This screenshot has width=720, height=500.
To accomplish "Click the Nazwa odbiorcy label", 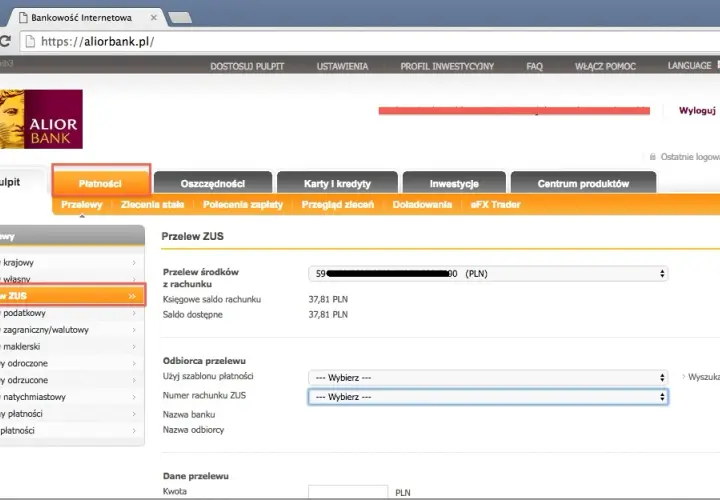I will point(194,430).
